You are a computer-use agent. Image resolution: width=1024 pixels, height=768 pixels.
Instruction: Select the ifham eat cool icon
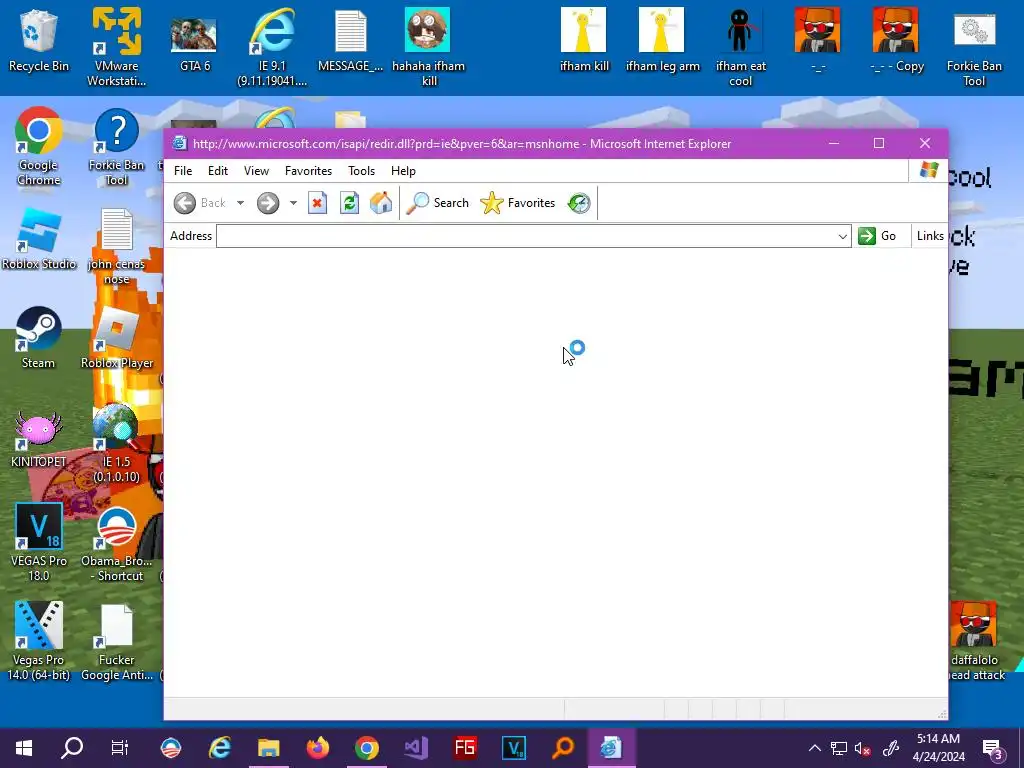740,47
